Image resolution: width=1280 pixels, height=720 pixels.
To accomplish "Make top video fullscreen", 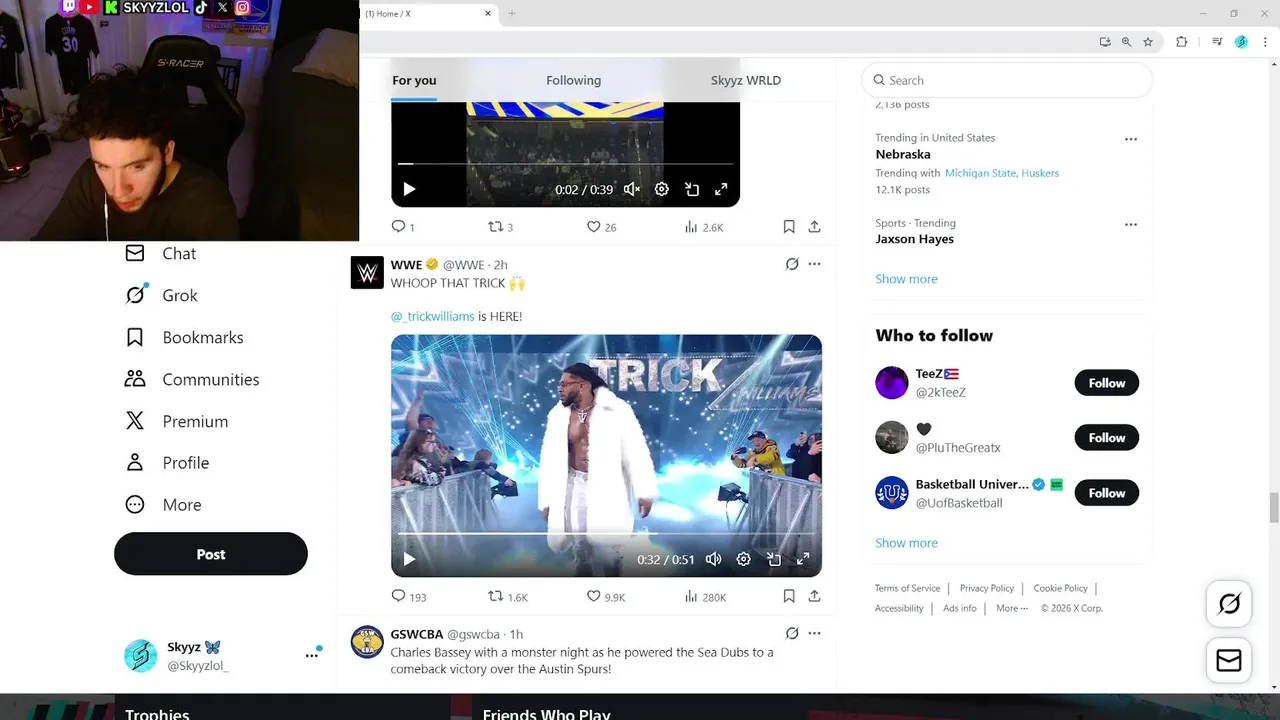I will coord(721,189).
